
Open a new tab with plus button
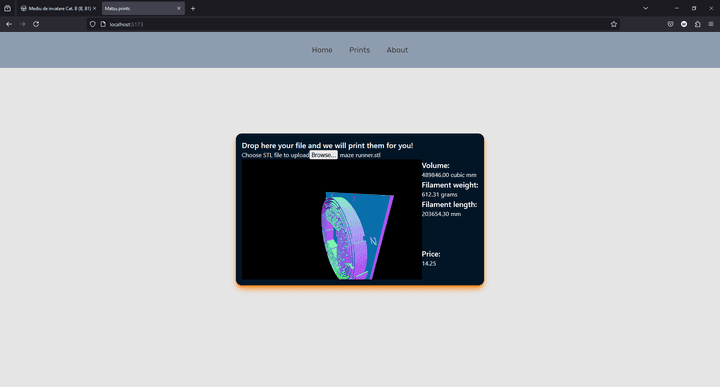(193, 8)
